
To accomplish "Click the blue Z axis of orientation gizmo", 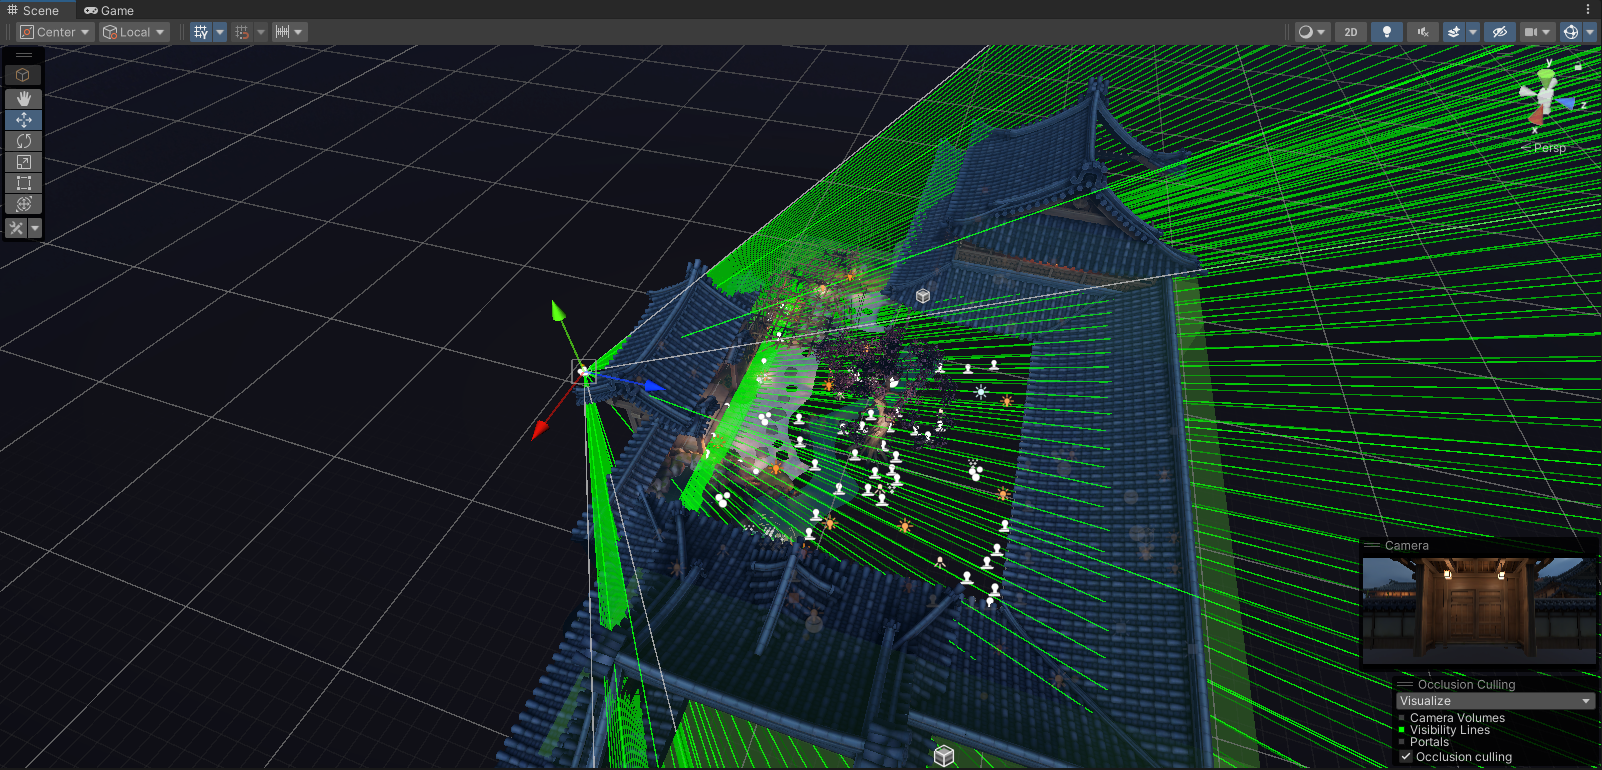I will 1567,103.
